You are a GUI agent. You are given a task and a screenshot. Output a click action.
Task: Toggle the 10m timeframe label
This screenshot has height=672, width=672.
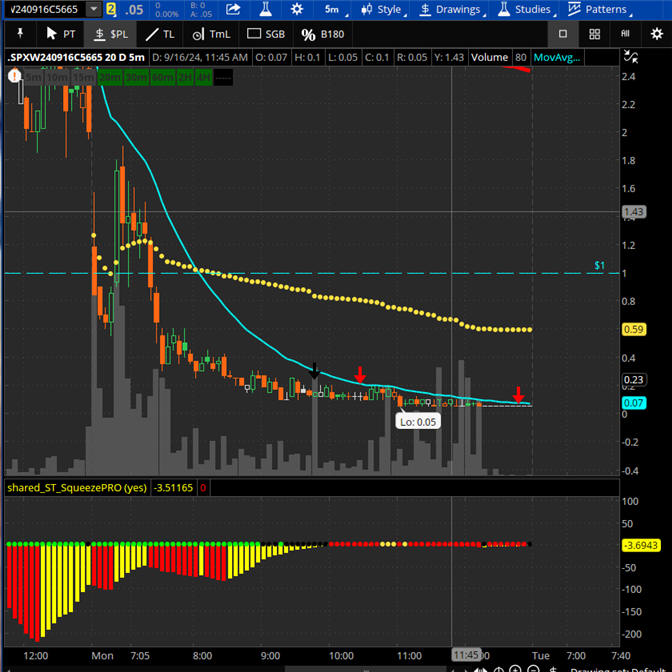58,78
